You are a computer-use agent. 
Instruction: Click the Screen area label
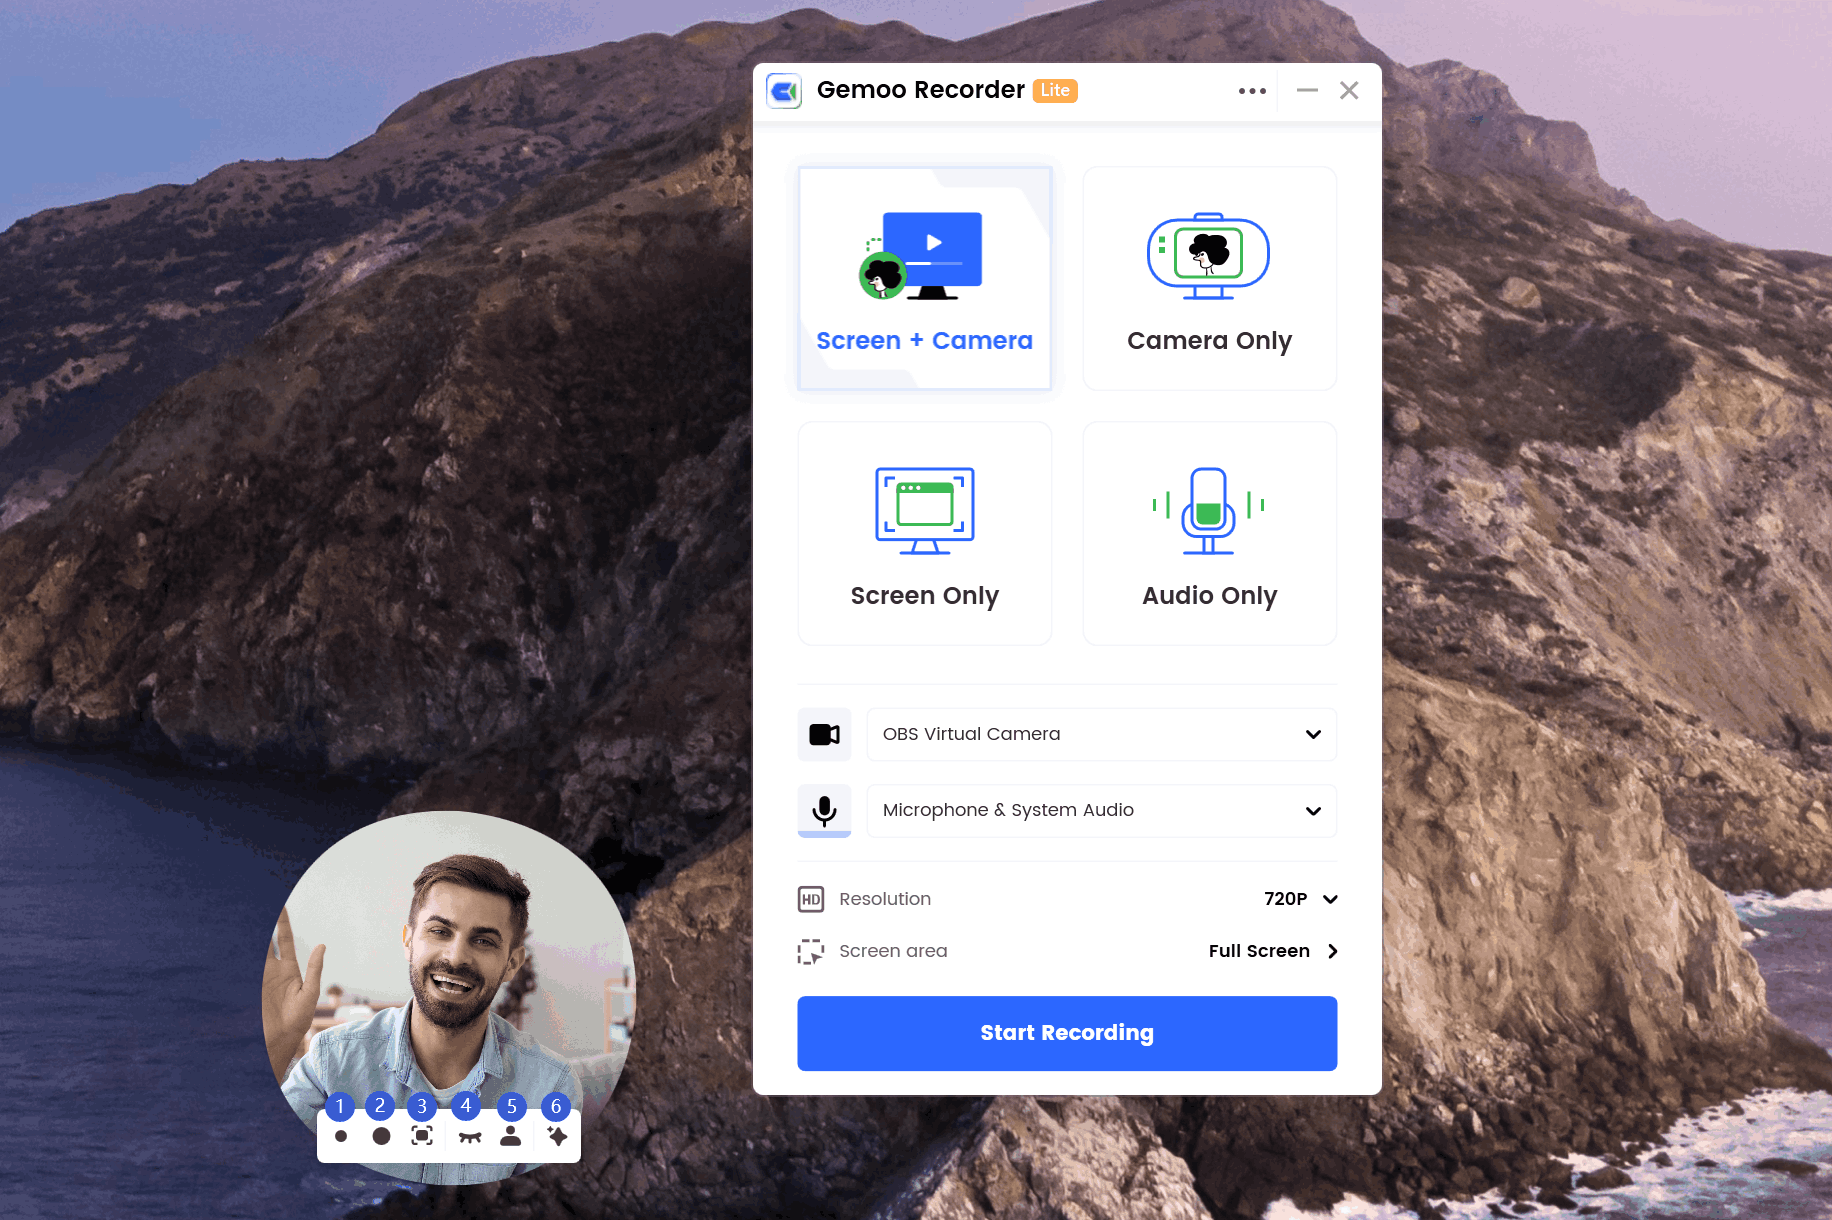point(893,951)
